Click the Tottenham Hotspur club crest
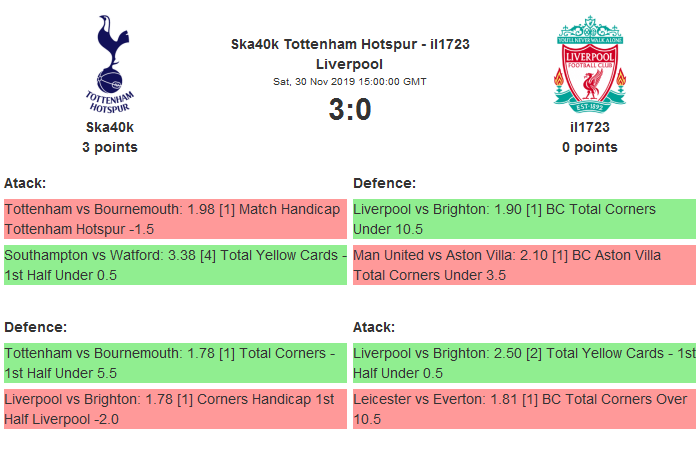 110,62
